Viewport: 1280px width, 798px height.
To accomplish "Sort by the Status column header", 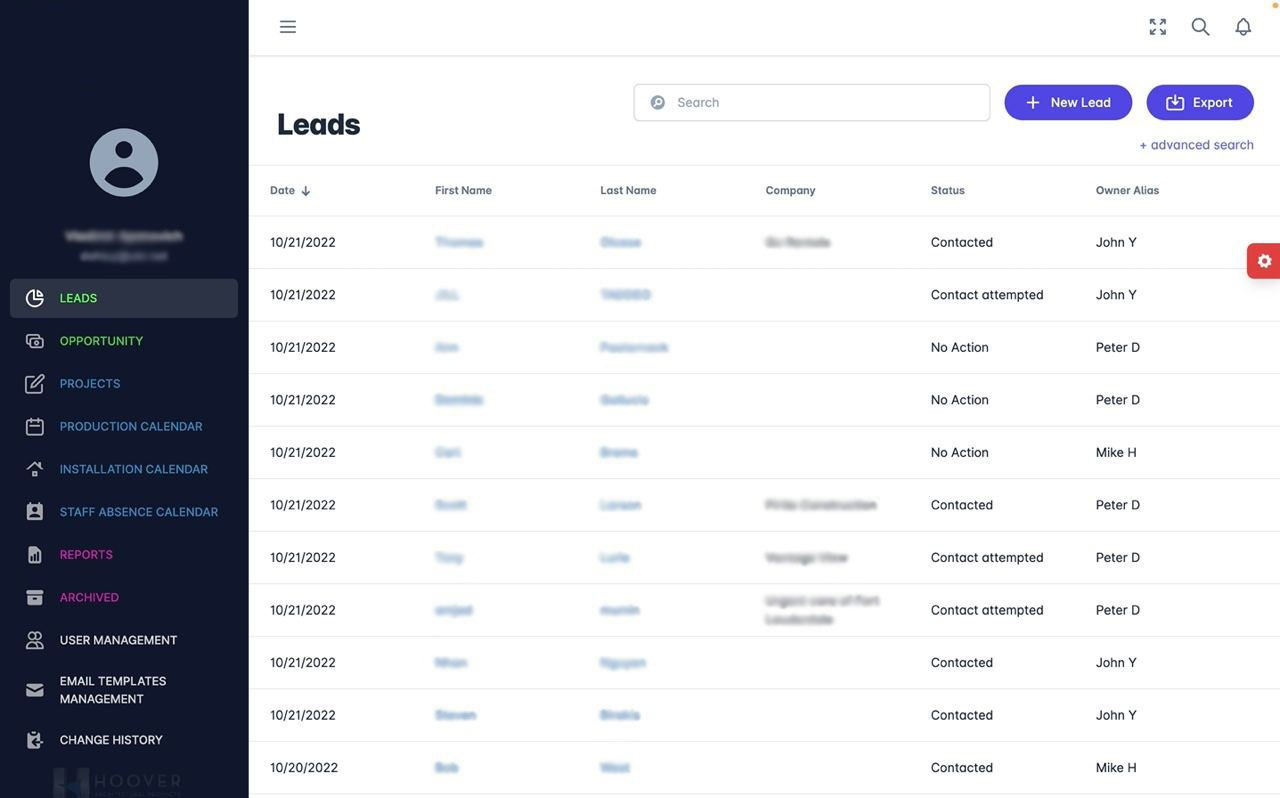I will click(947, 191).
